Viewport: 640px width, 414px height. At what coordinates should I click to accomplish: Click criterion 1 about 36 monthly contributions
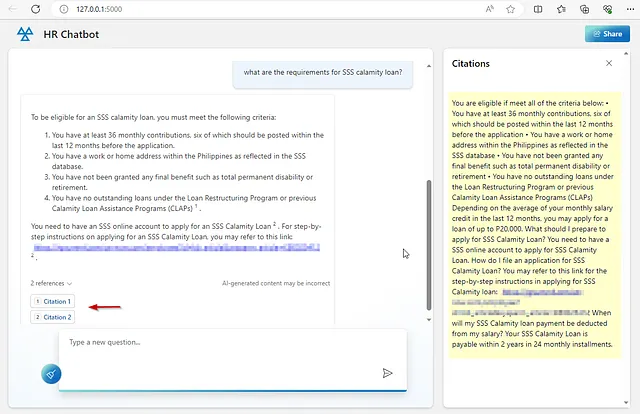188,140
